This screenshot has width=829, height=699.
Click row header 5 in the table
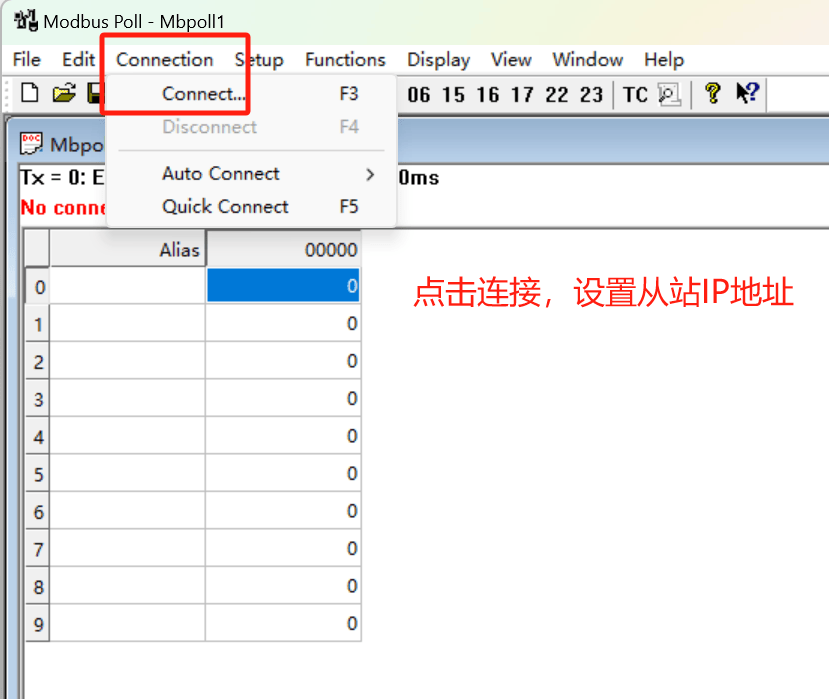(x=38, y=473)
